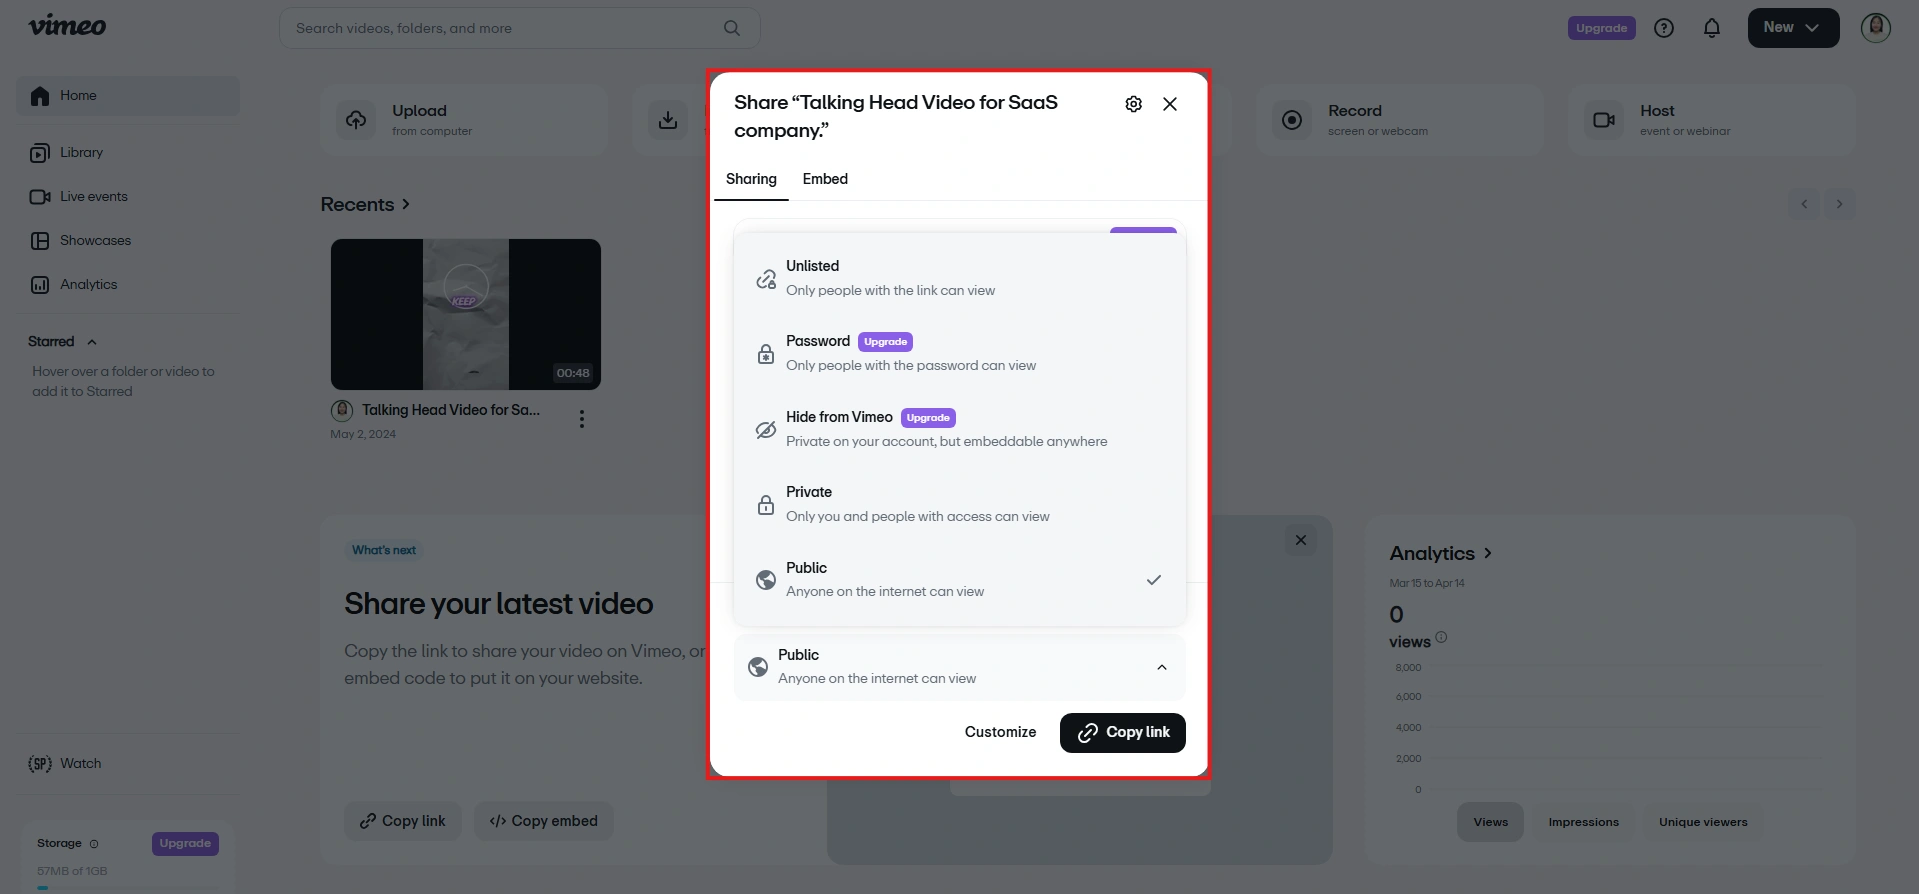Click Copy link under Share your latest video
The width and height of the screenshot is (1919, 894).
click(x=403, y=821)
